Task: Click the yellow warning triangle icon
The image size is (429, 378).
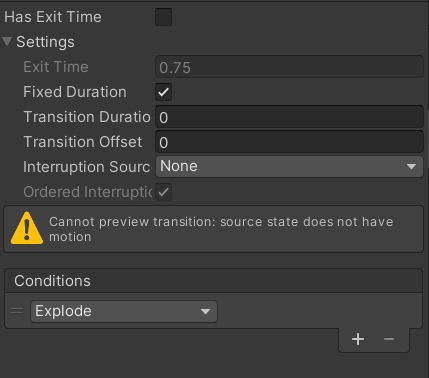Action: 27,228
